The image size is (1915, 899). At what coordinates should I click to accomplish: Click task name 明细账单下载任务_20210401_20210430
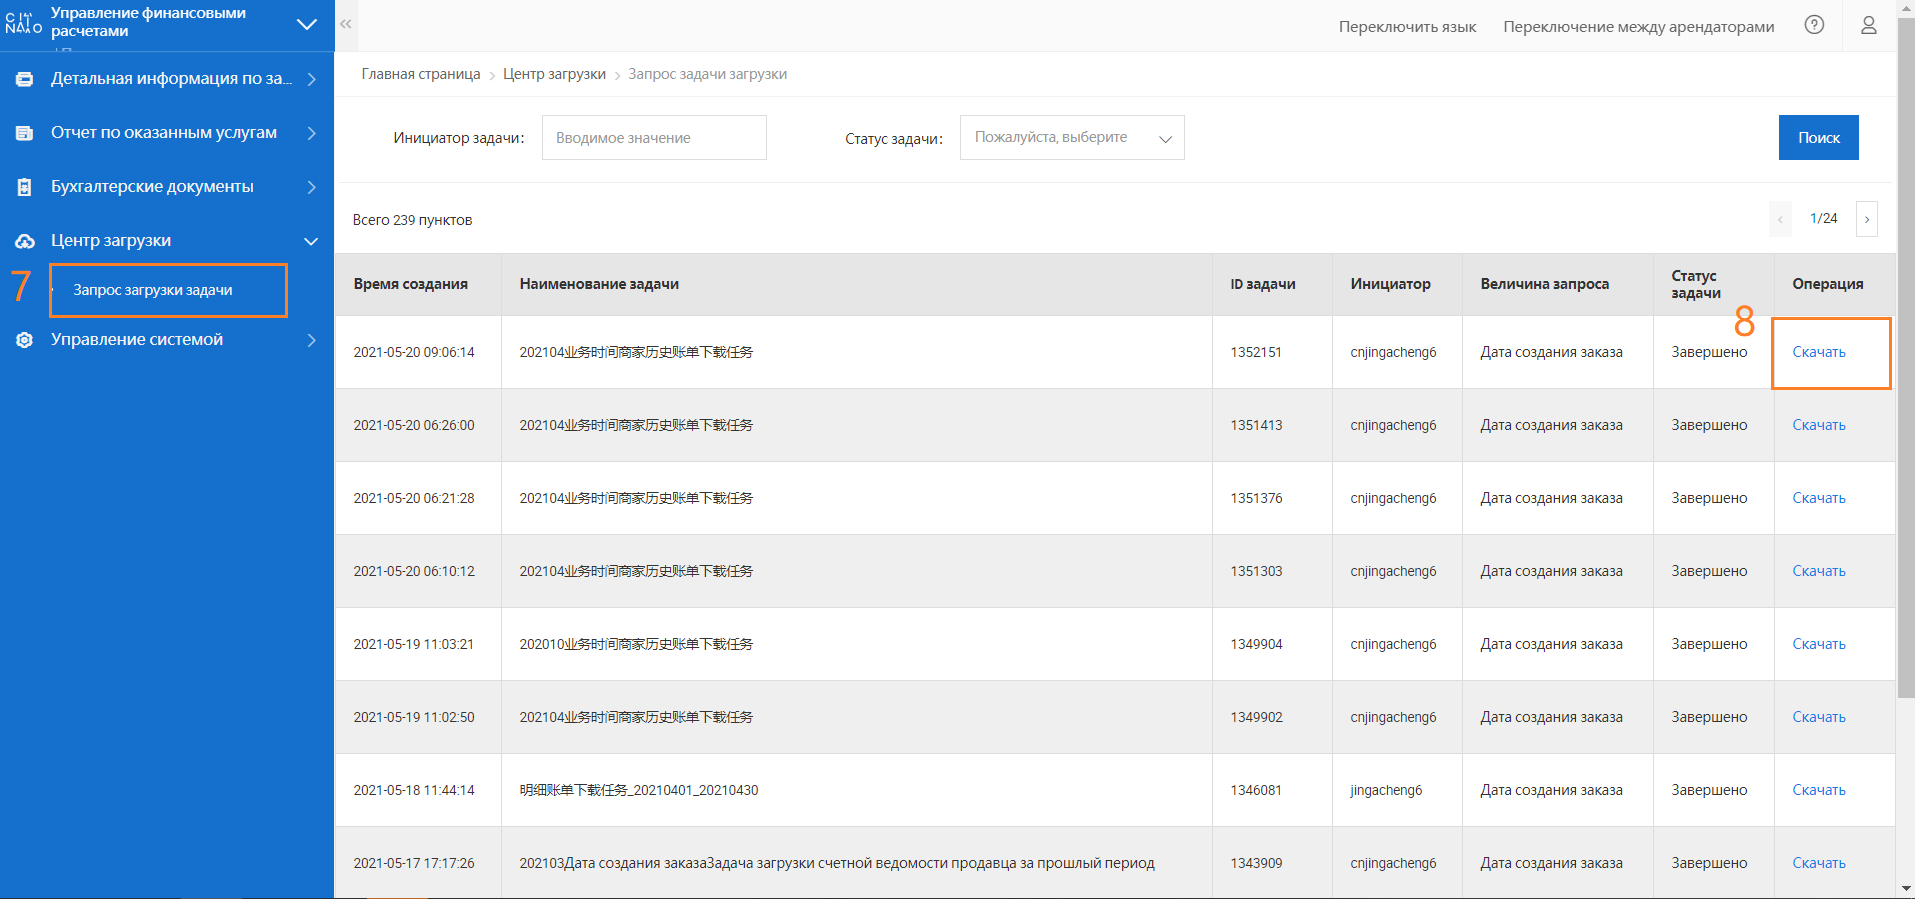pyautogui.click(x=639, y=790)
